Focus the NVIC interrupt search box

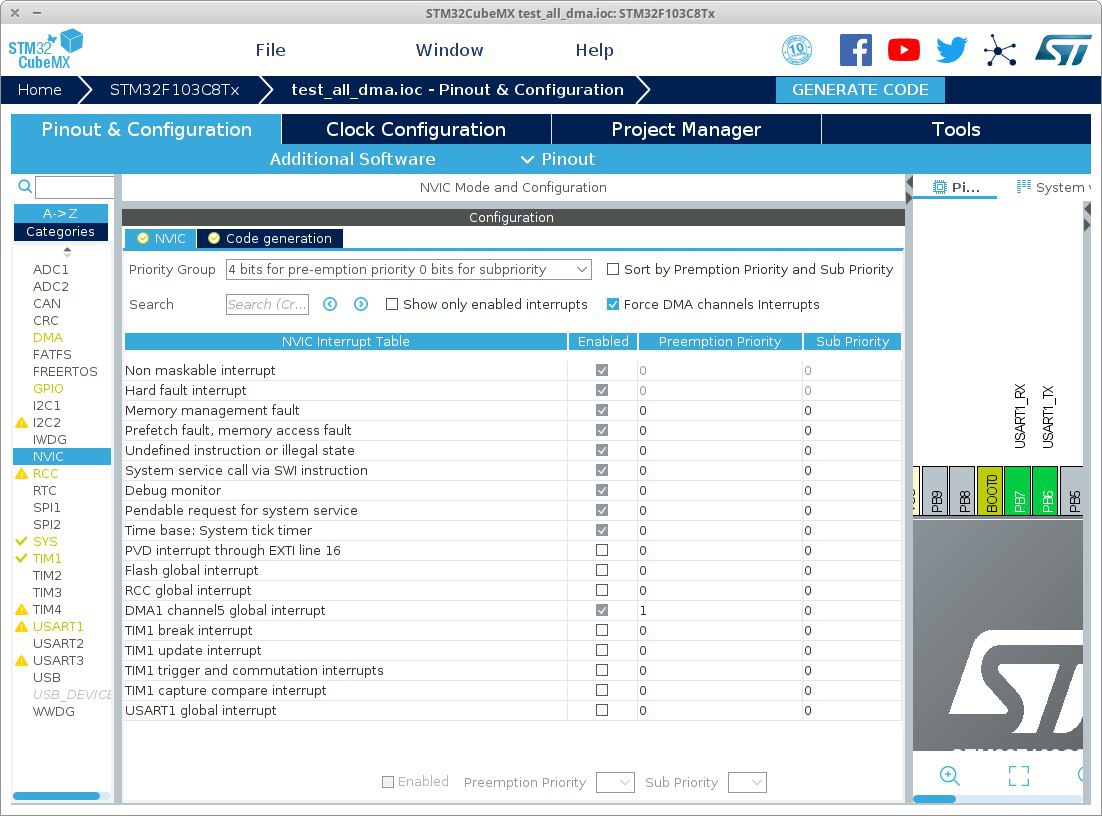(x=267, y=304)
